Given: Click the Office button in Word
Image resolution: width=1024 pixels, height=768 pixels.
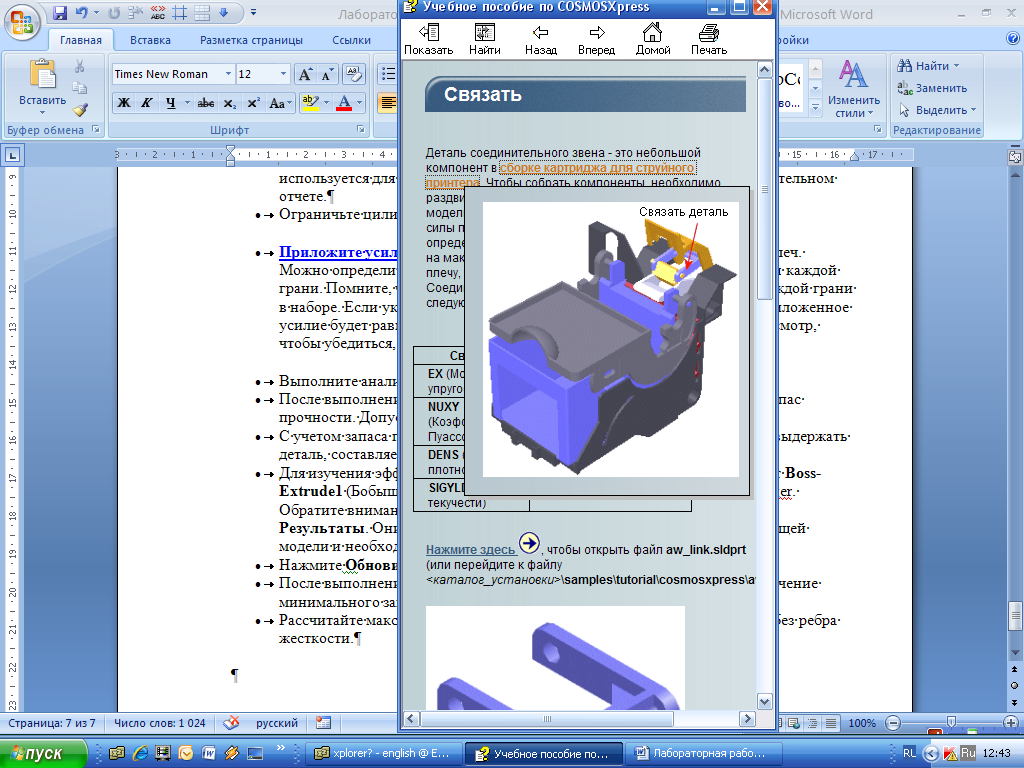Looking at the screenshot, I should [x=22, y=23].
